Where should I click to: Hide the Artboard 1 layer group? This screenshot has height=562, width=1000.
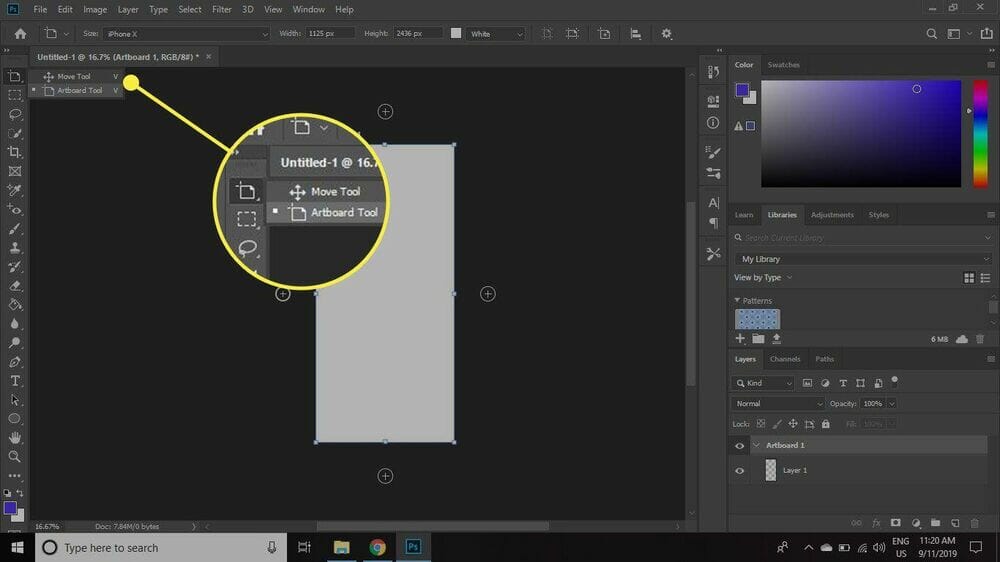[x=739, y=446]
